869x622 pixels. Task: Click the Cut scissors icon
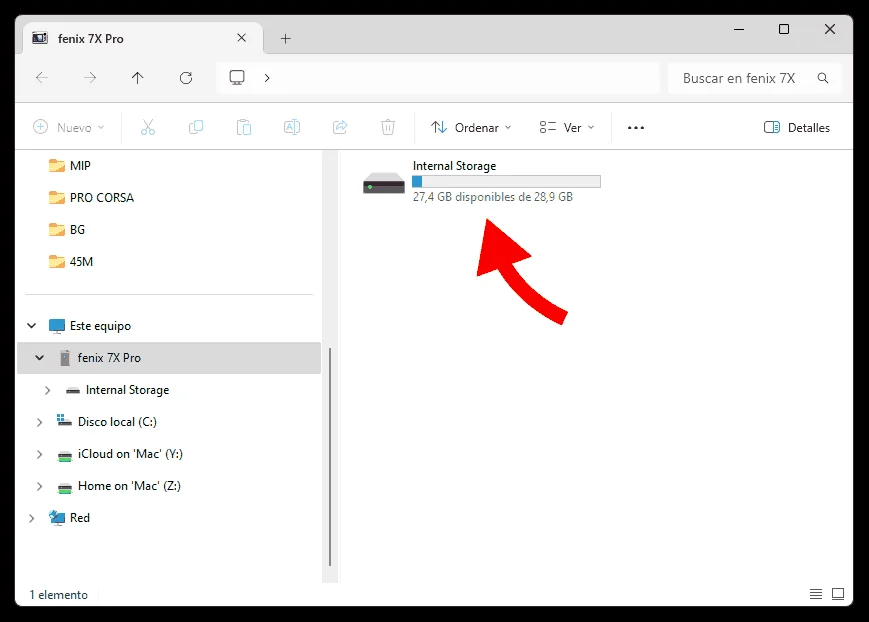[x=148, y=128]
